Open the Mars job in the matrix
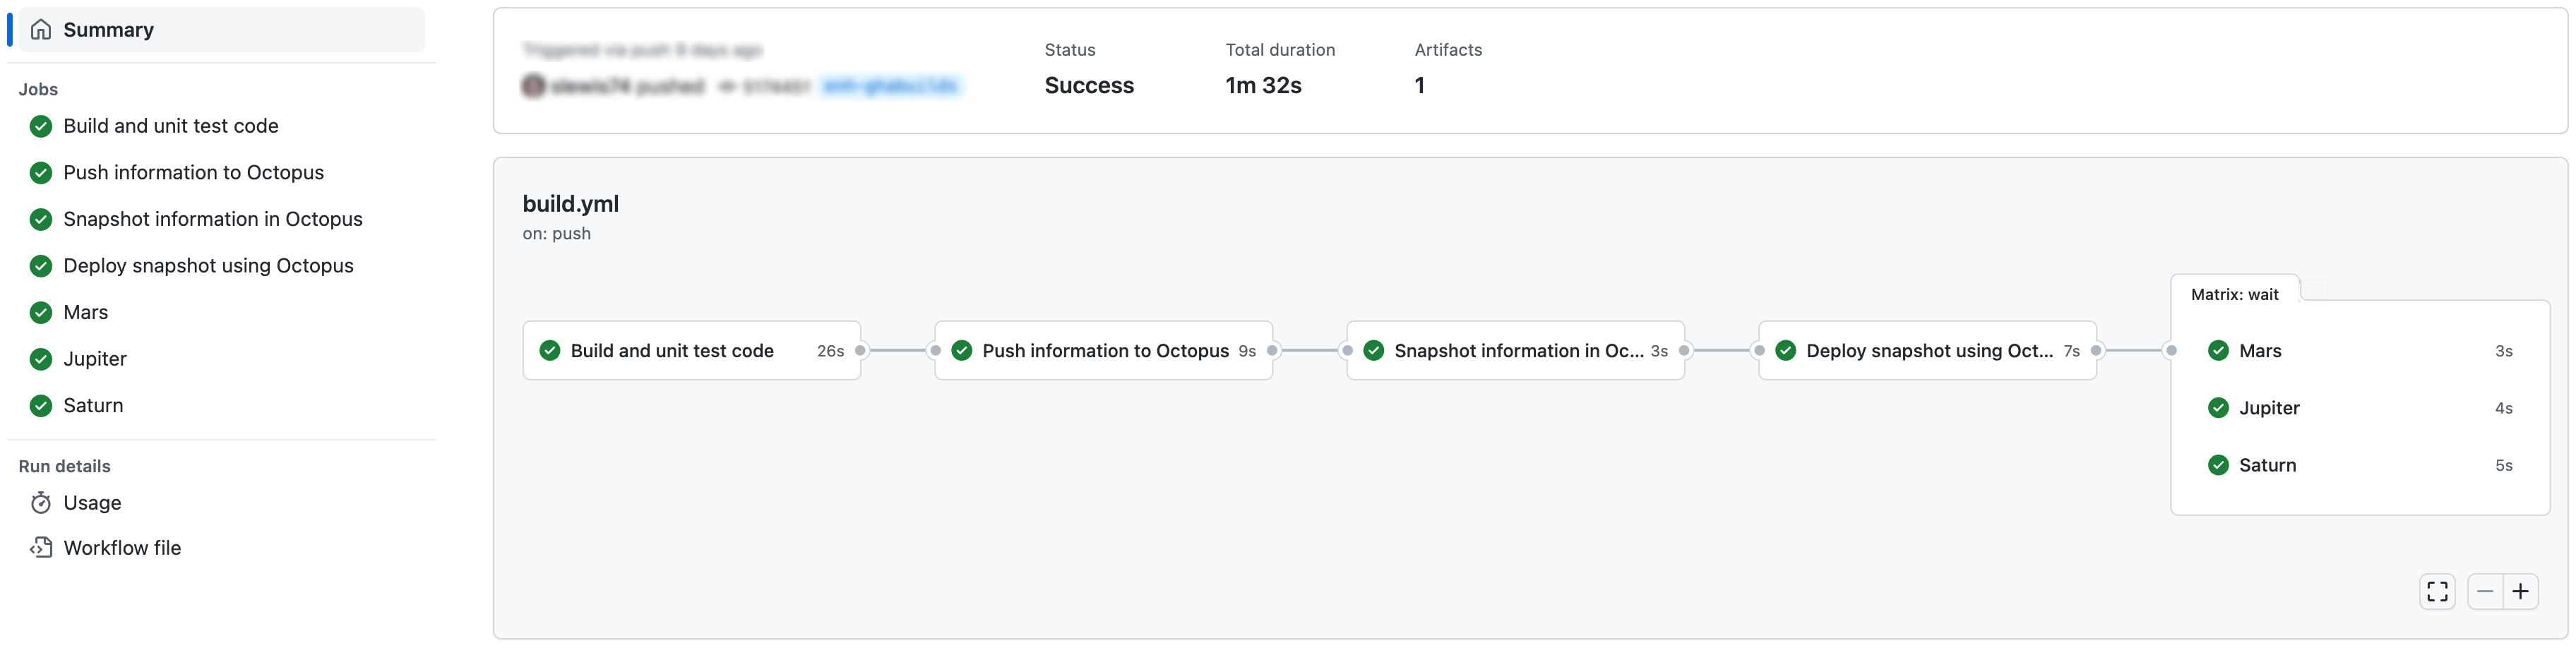Screen dimensions: 2576x648 click(2260, 350)
